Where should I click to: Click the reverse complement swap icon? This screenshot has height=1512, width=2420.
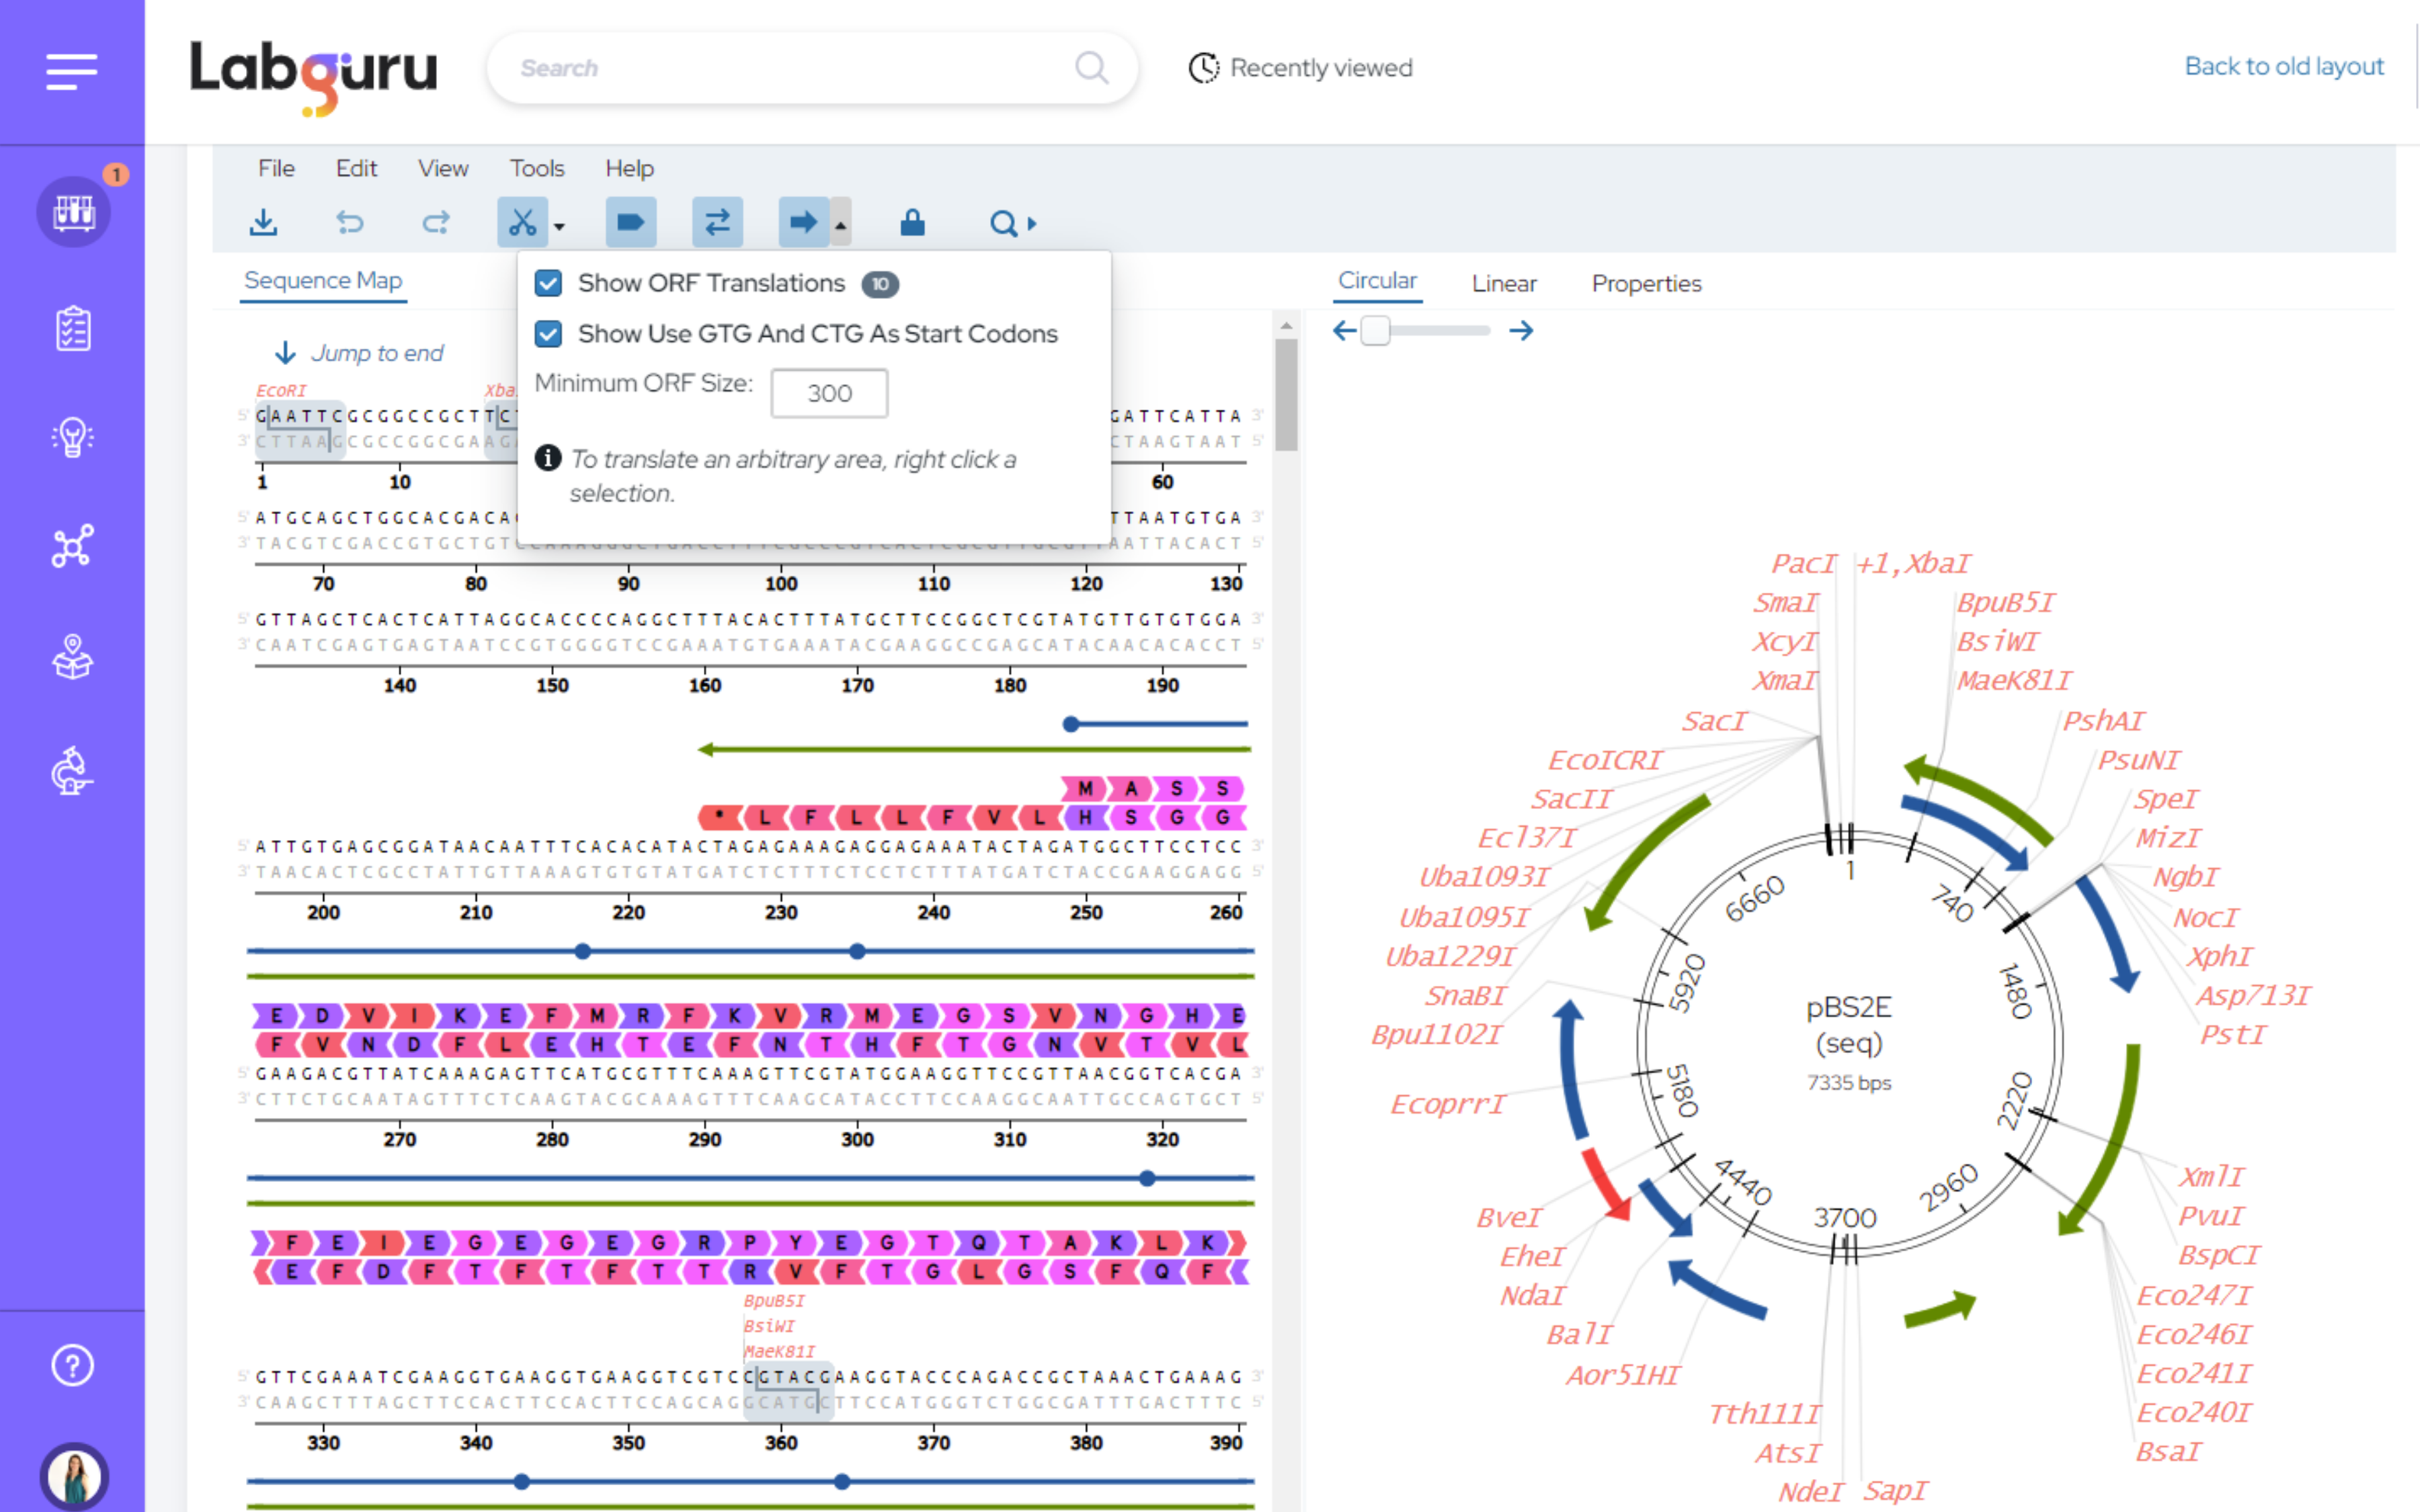(x=716, y=222)
